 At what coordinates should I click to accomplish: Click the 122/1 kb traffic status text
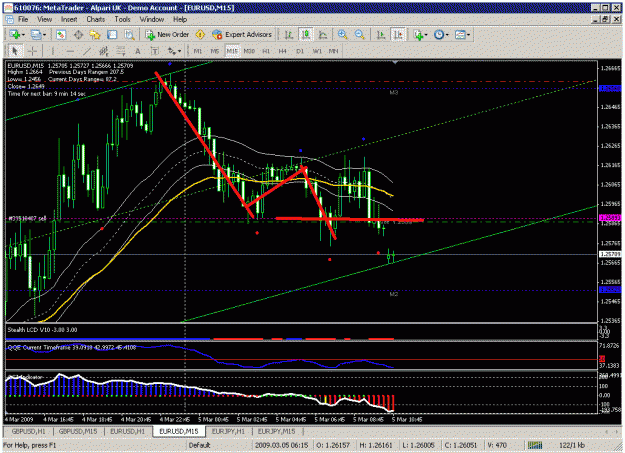pyautogui.click(x=572, y=445)
